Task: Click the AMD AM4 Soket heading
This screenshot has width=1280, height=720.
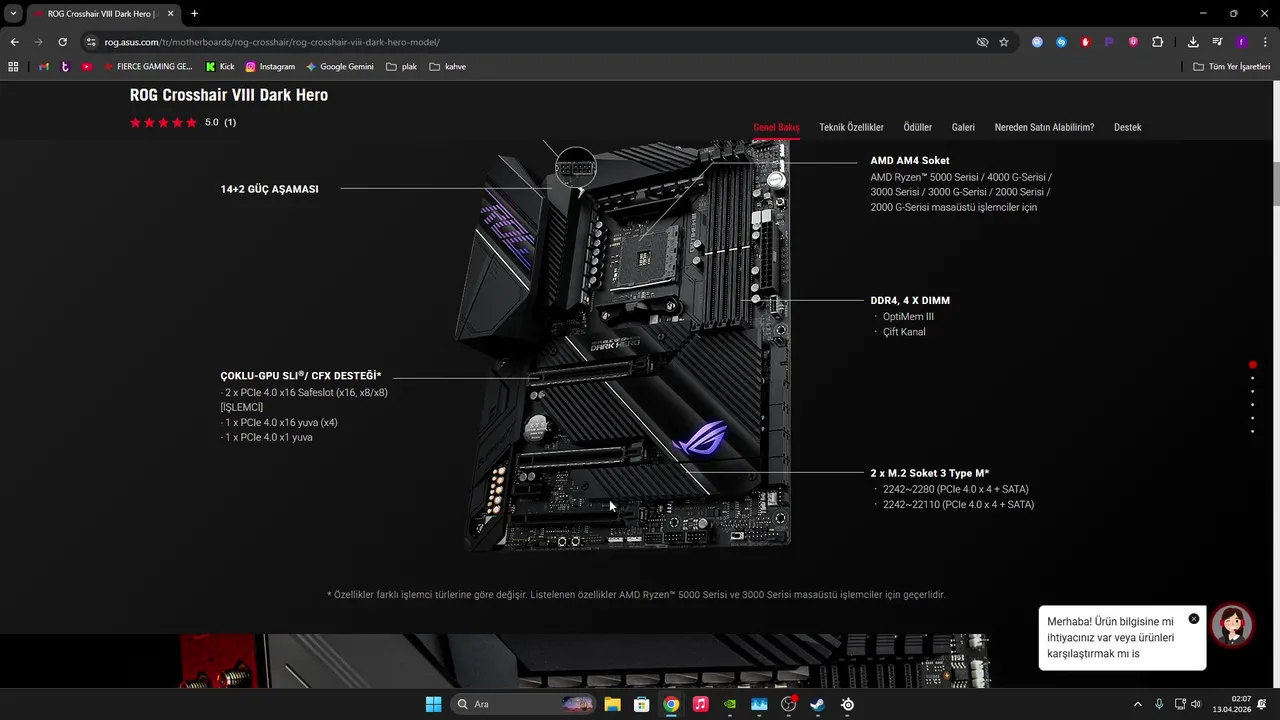Action: 910,160
